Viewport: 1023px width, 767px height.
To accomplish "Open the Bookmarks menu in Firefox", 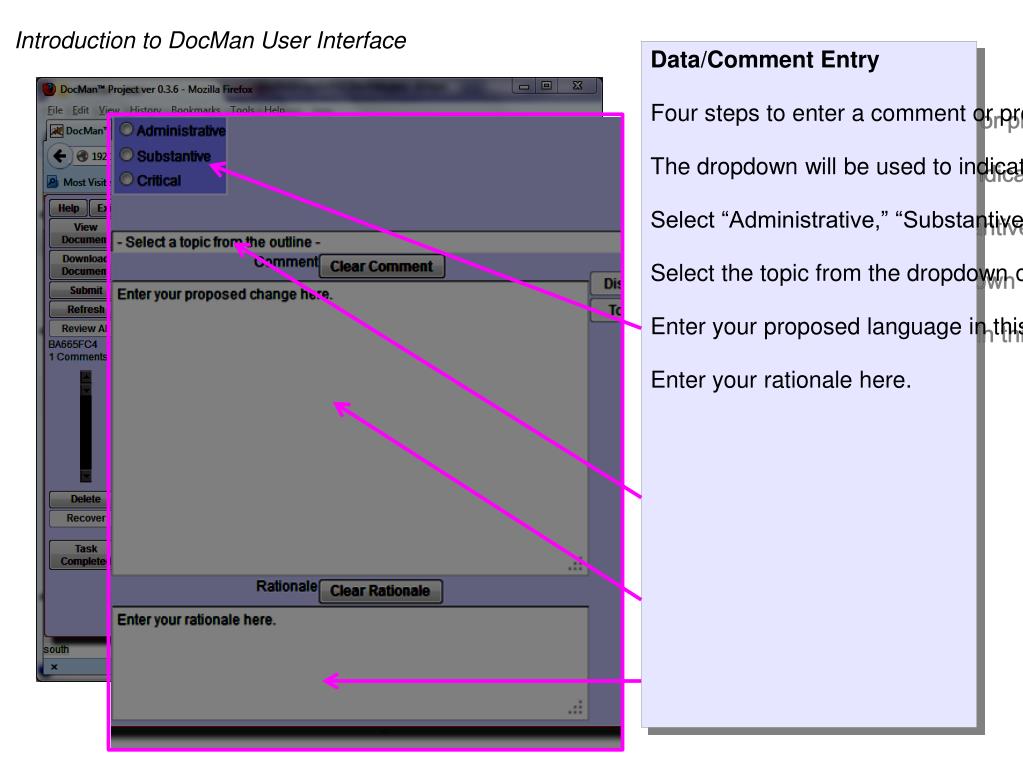I will click(x=195, y=110).
